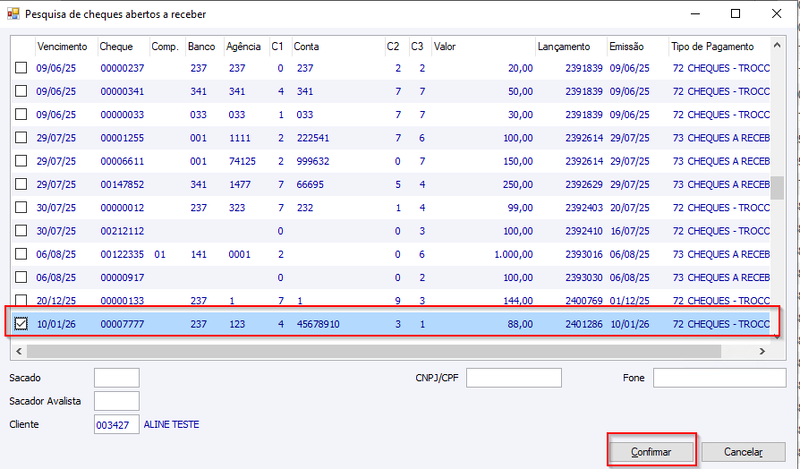Check the box for cheque 00000237
This screenshot has width=800, height=469.
(x=21, y=68)
